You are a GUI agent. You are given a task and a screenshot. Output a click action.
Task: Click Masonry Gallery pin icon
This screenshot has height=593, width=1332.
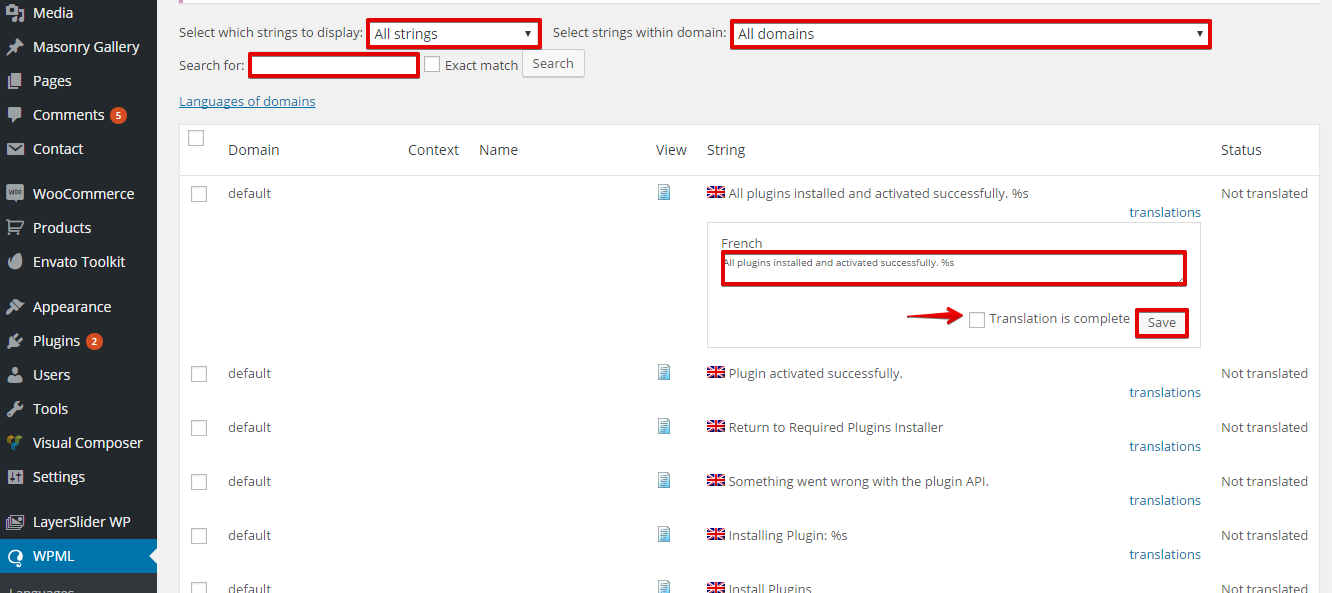(x=15, y=46)
